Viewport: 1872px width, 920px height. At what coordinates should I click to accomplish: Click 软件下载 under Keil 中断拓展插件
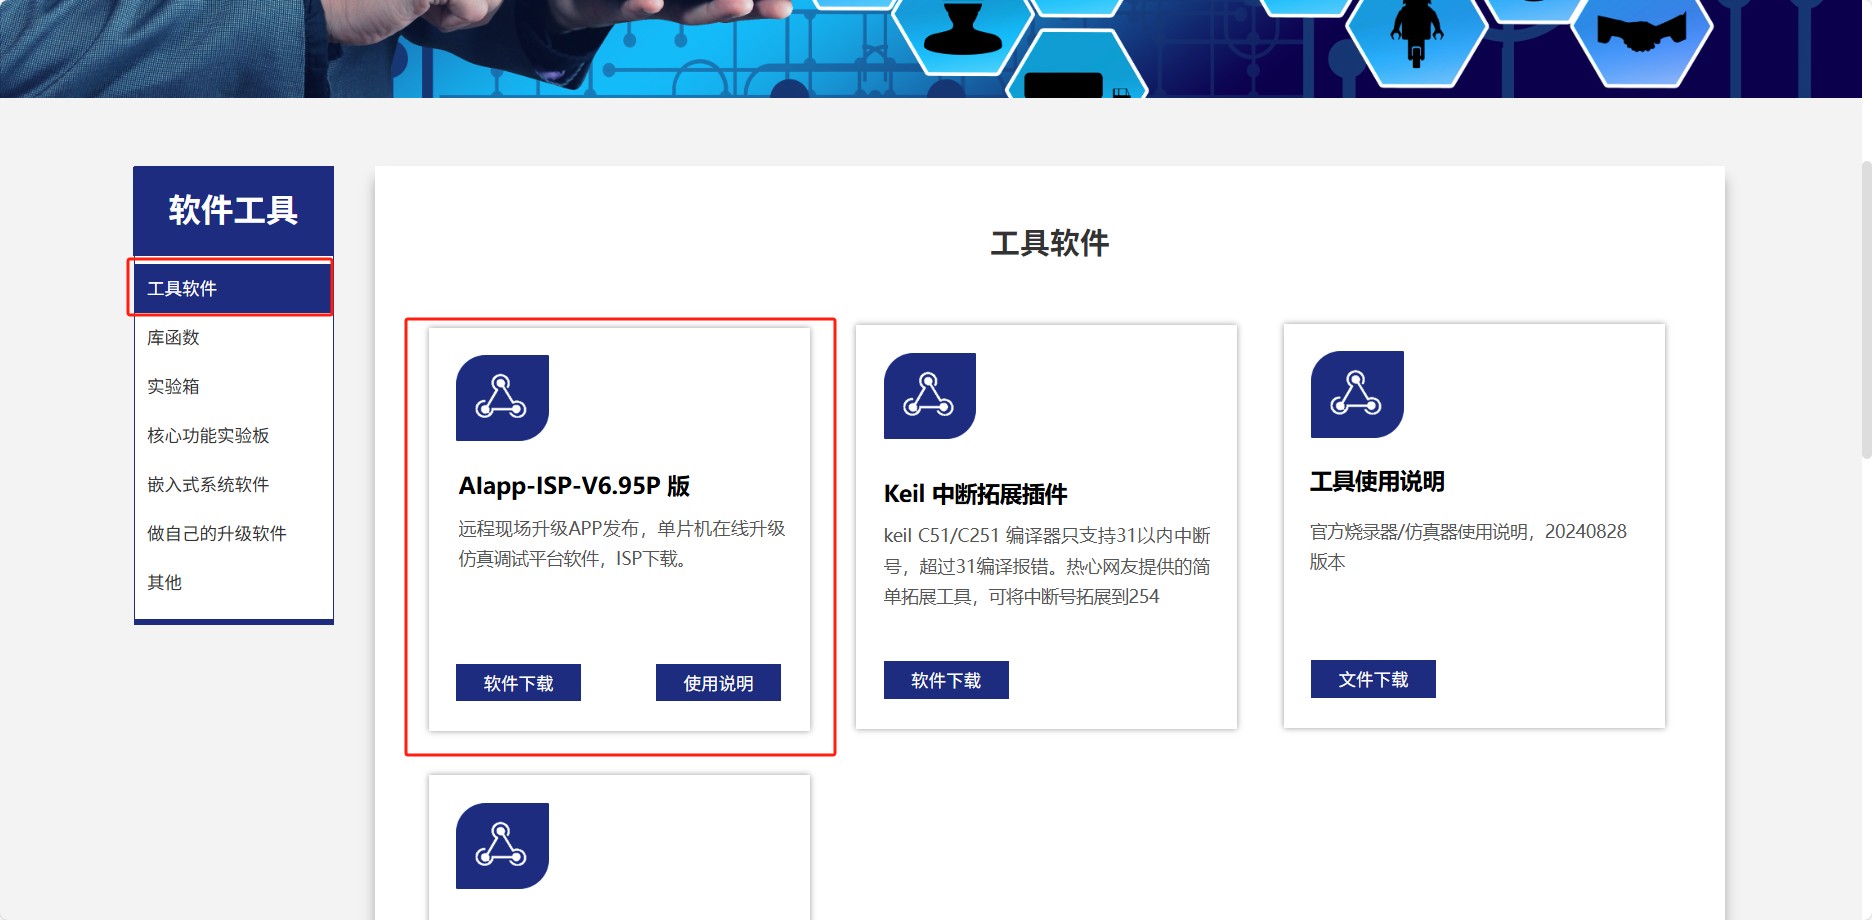[x=946, y=680]
